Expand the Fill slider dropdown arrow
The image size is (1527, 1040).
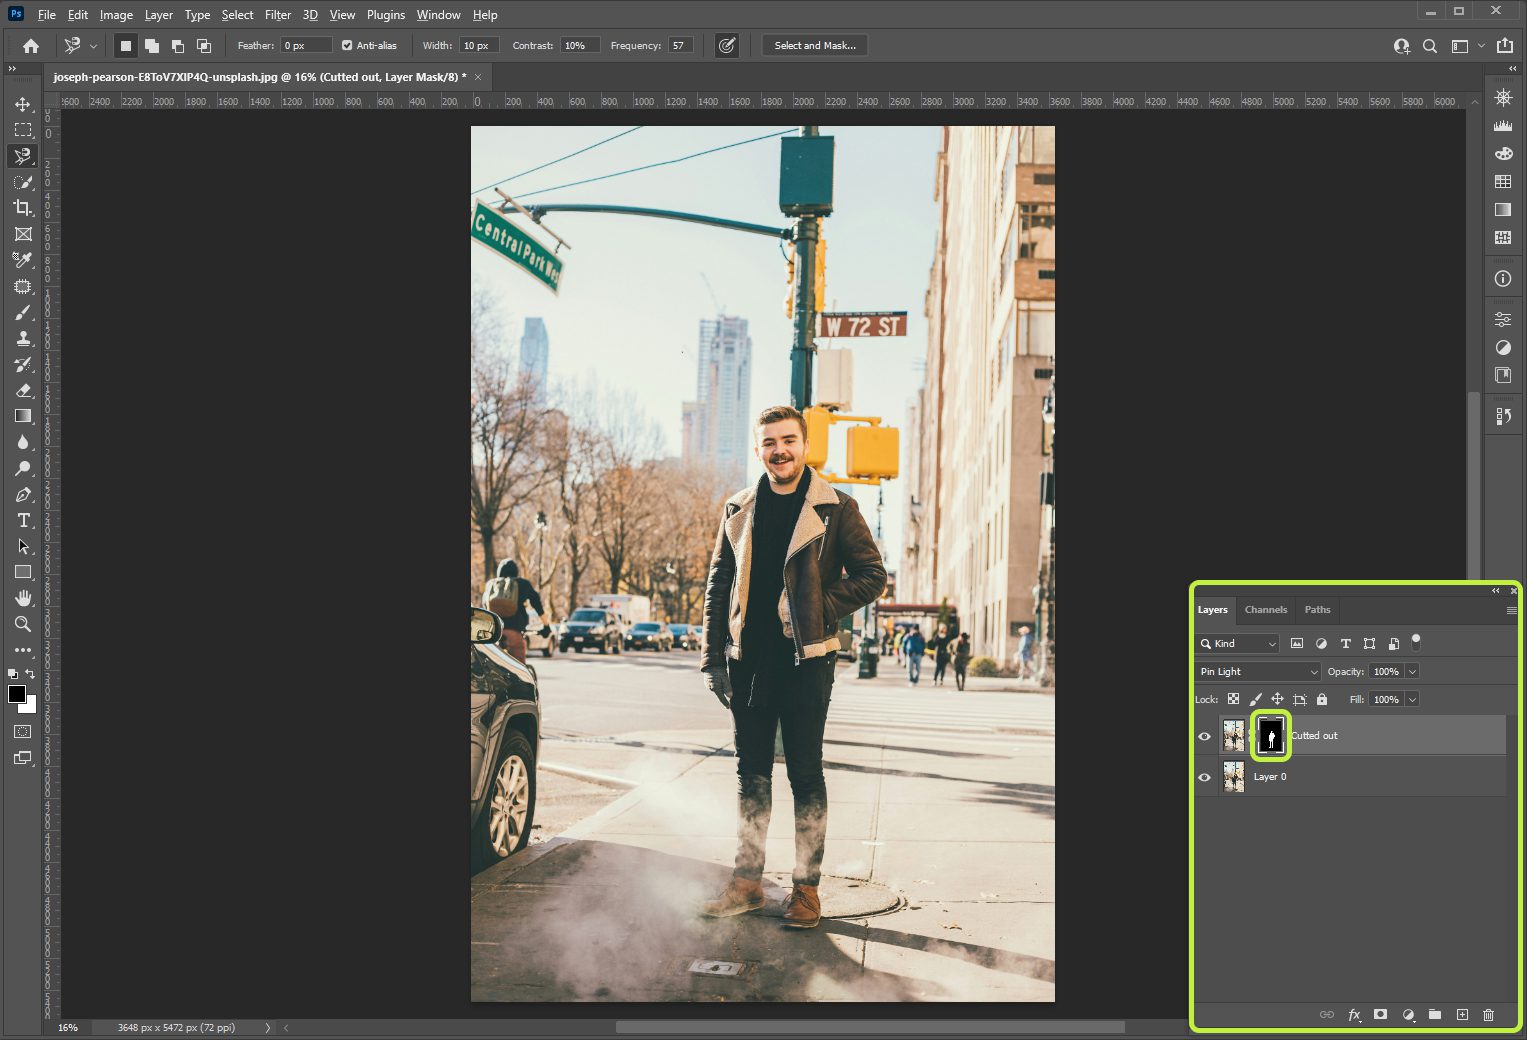coord(1413,699)
